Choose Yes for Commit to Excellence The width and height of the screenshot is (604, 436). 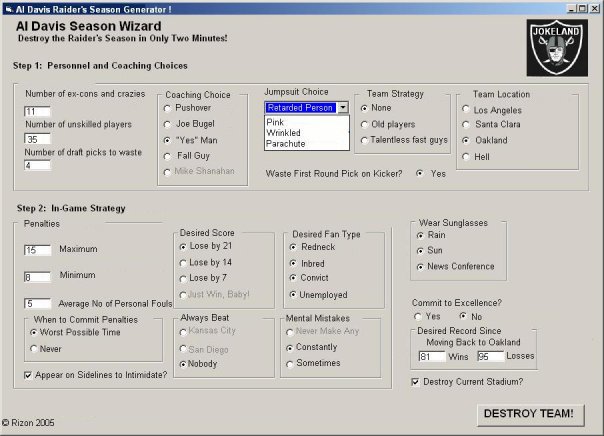418,317
